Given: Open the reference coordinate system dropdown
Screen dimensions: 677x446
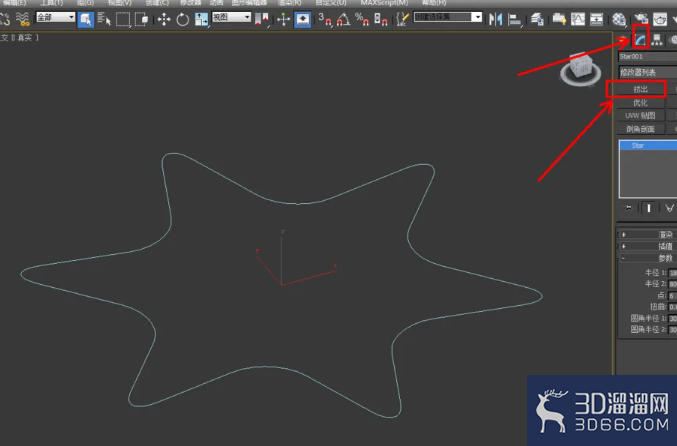Looking at the screenshot, I should pos(231,17).
